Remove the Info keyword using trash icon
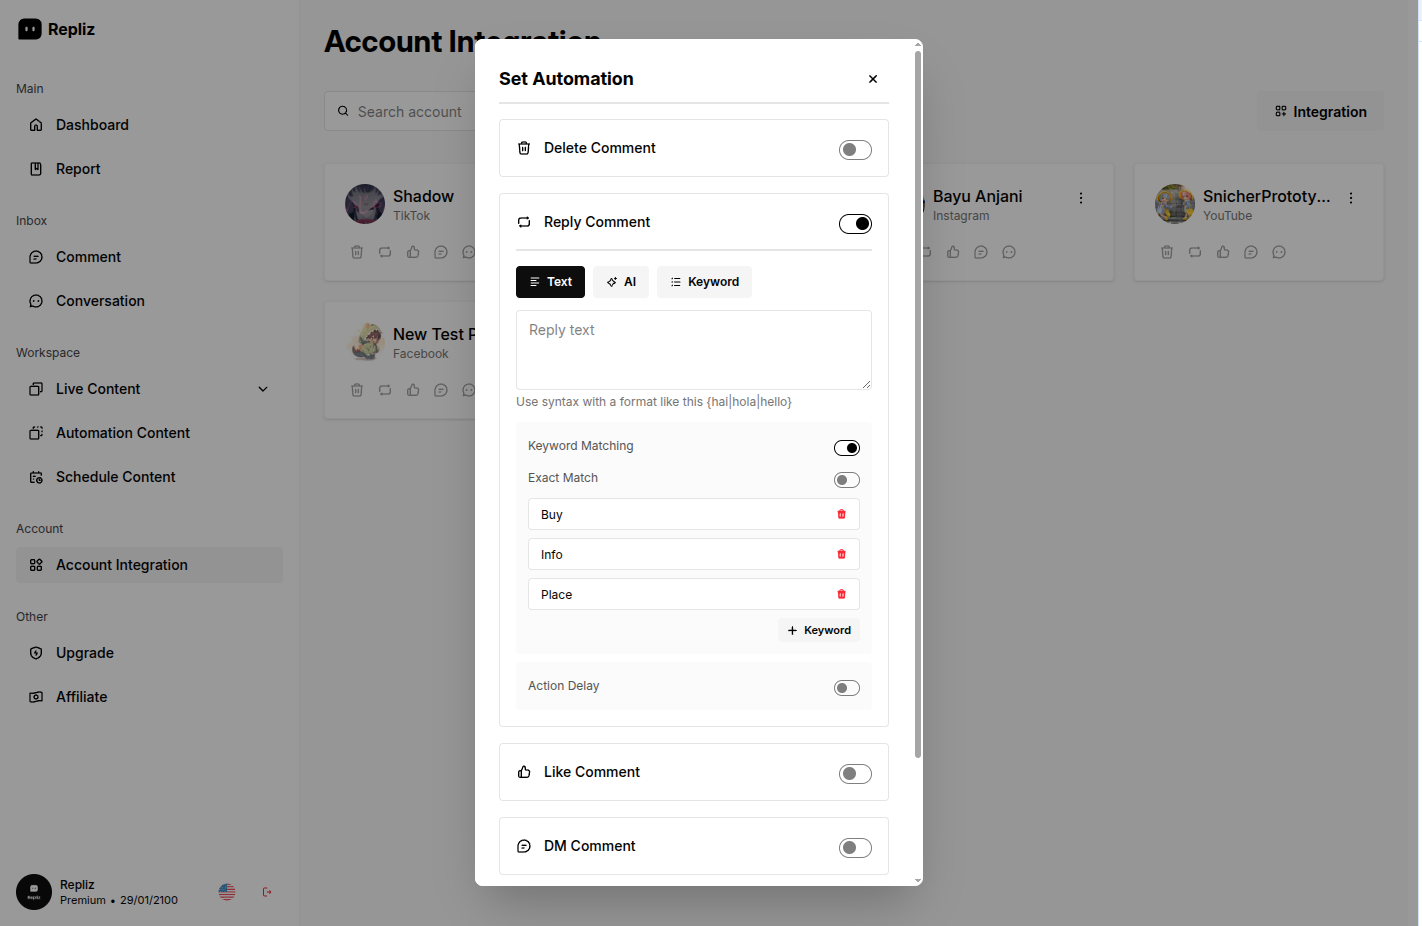 coord(841,554)
